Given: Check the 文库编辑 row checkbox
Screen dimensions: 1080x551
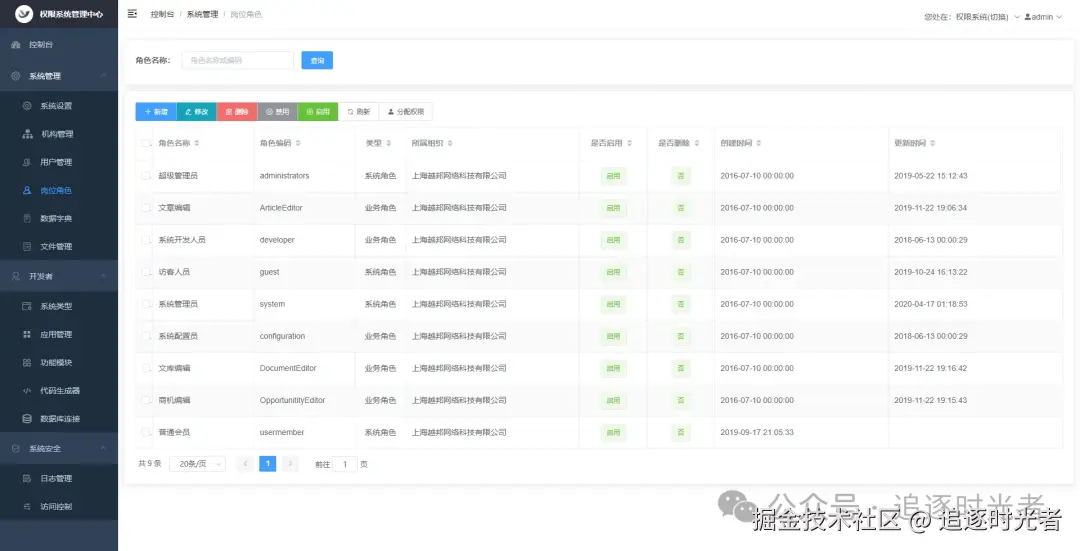Looking at the screenshot, I should coord(145,368).
